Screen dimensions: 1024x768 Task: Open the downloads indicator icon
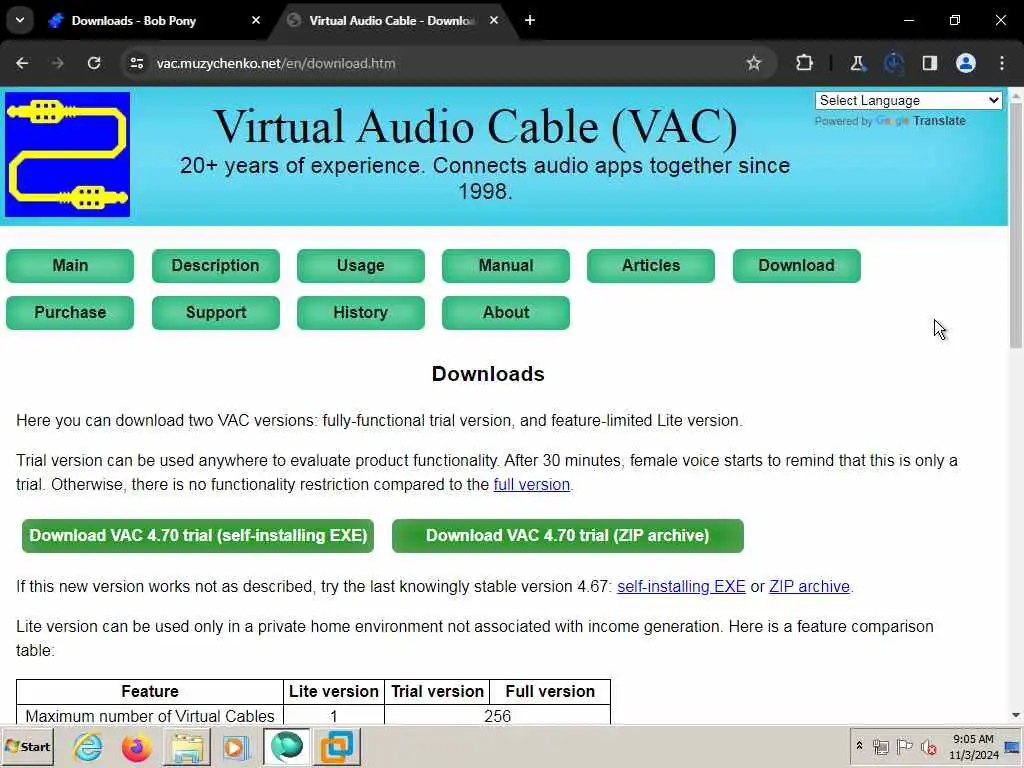pyautogui.click(x=893, y=63)
